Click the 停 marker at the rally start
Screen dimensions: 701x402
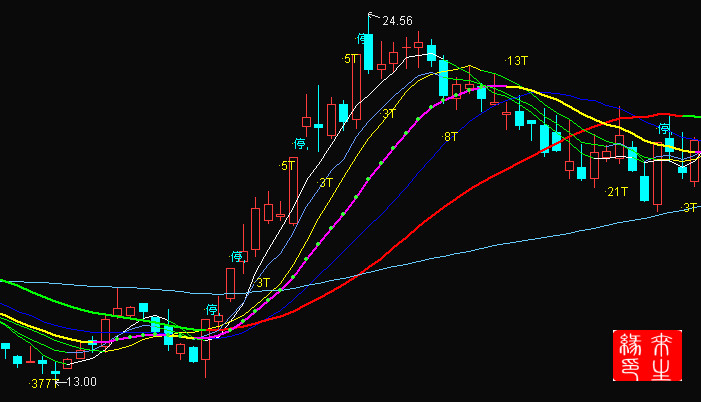[x=211, y=308]
